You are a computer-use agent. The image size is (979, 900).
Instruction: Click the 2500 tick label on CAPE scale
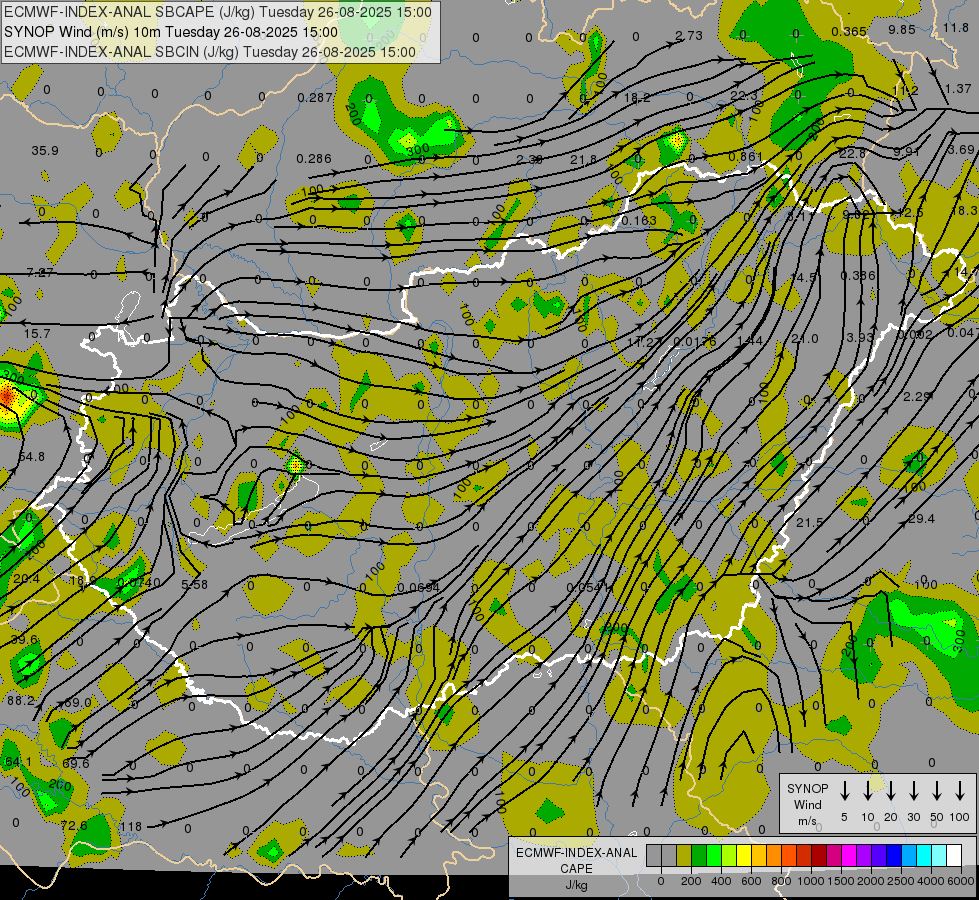[900, 881]
